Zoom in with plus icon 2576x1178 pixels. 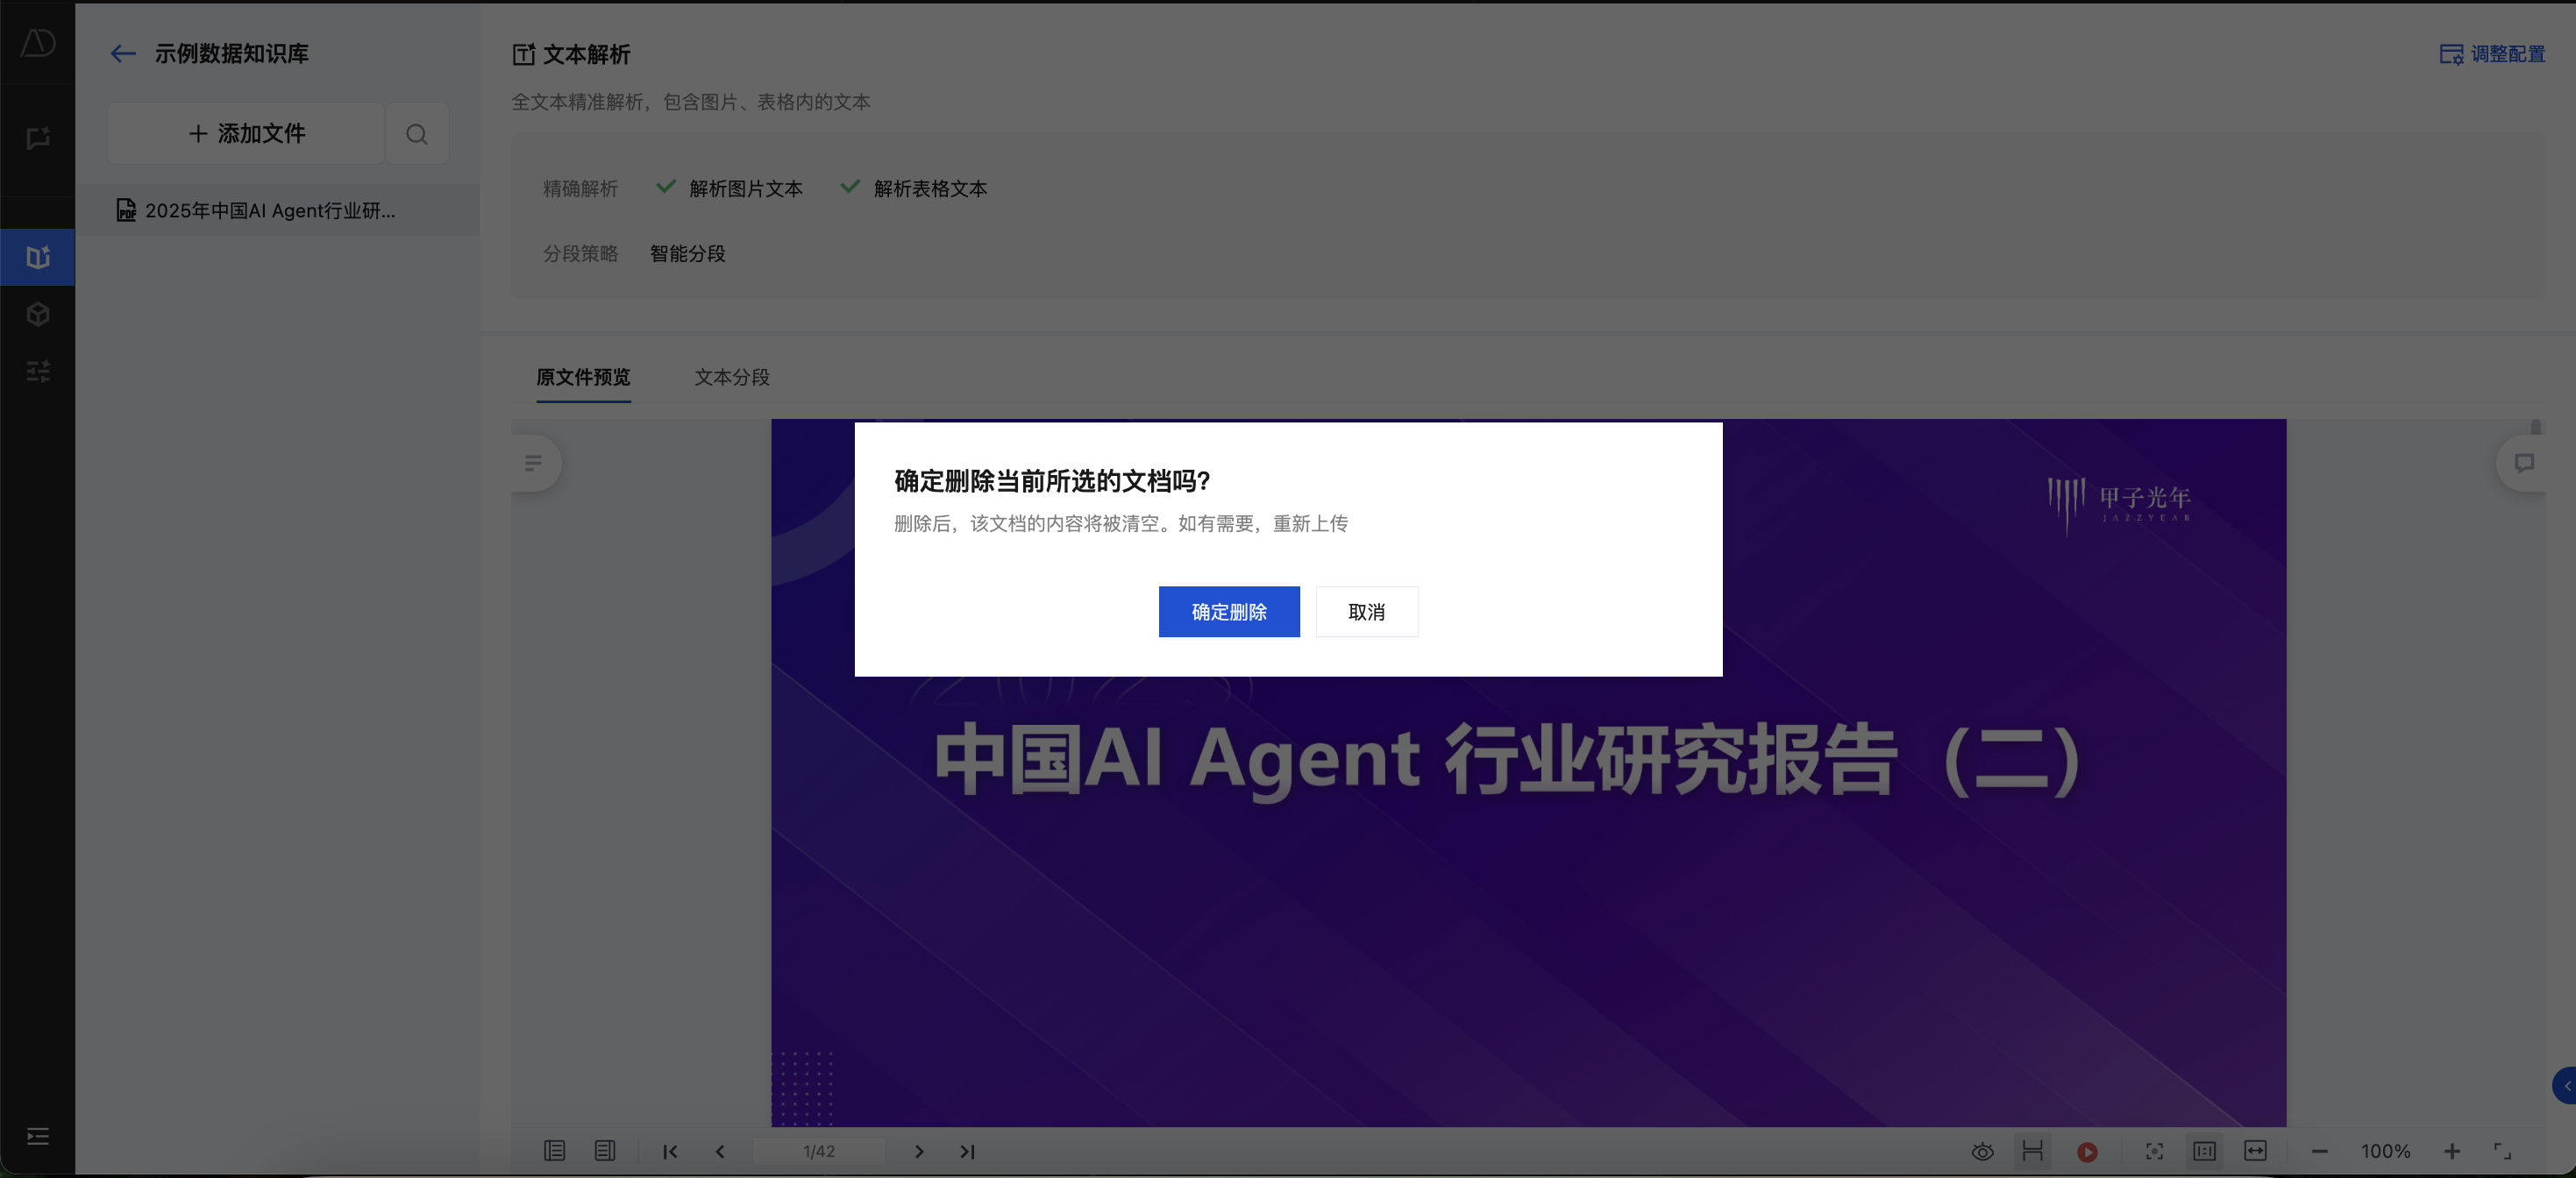(2451, 1152)
